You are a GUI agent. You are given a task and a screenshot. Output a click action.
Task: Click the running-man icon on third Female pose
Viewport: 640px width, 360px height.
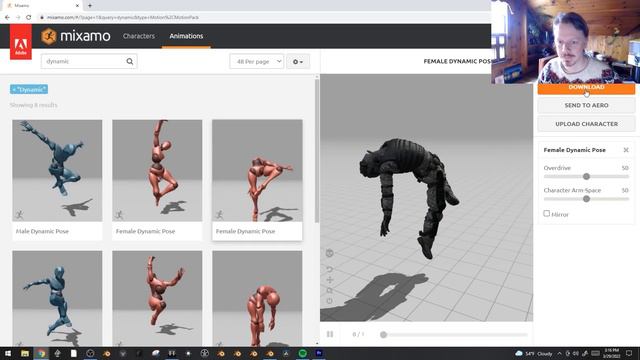219,215
